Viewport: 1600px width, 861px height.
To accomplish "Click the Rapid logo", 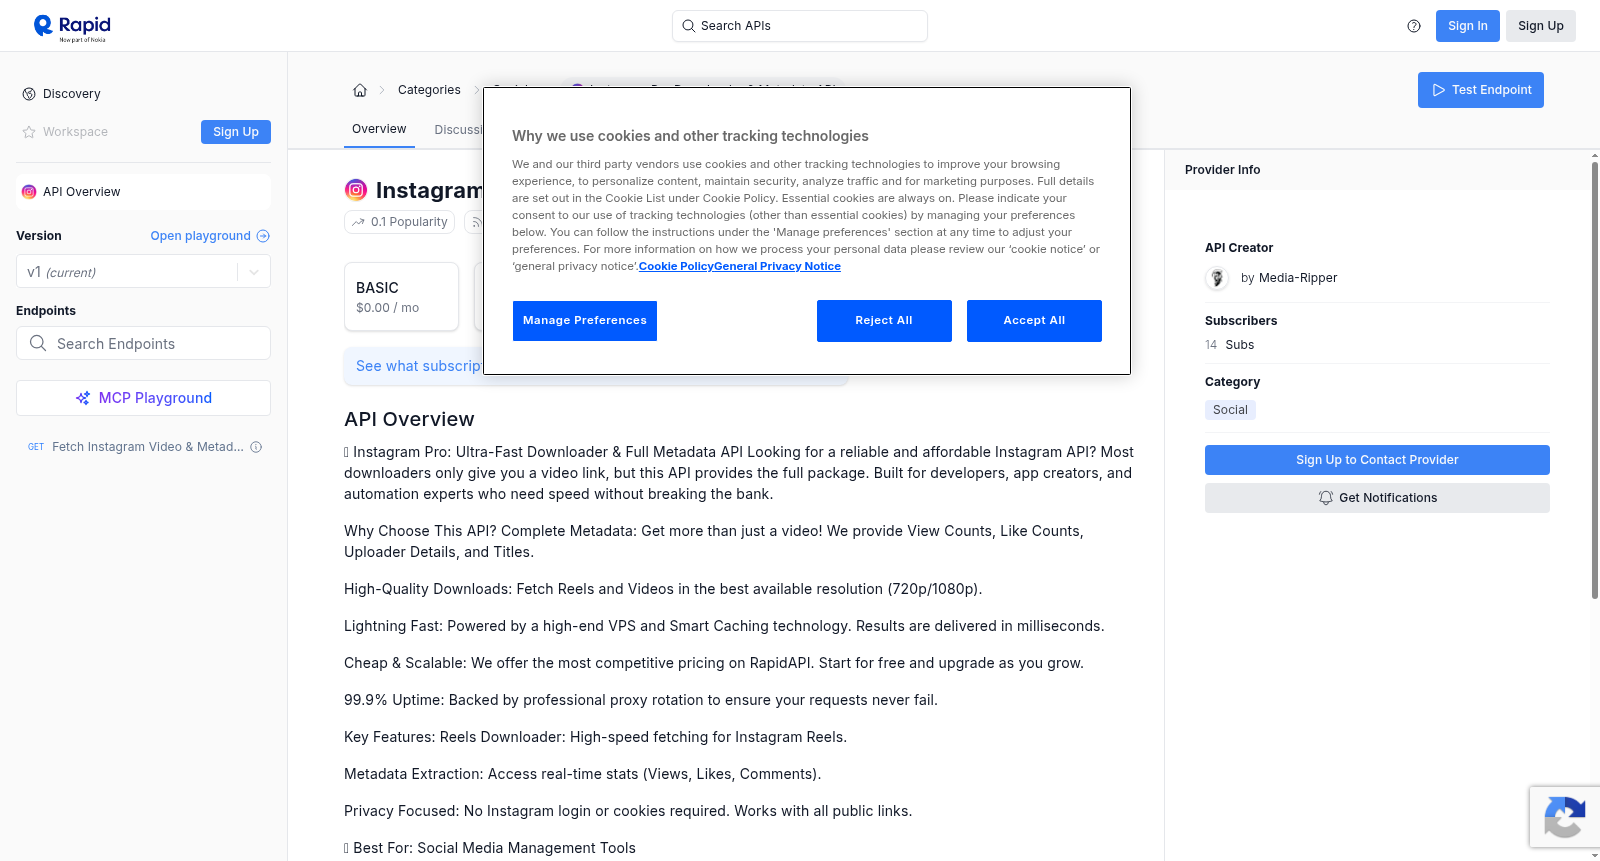I will tap(72, 27).
